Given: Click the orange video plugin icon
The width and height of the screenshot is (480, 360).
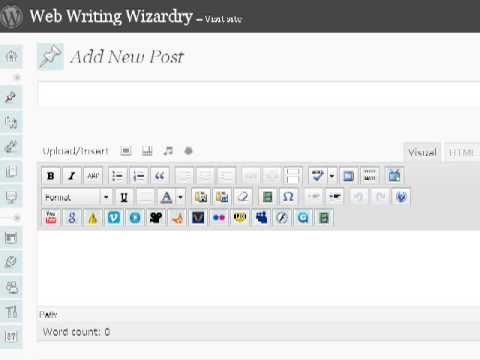Looking at the screenshot, I should 177,218.
